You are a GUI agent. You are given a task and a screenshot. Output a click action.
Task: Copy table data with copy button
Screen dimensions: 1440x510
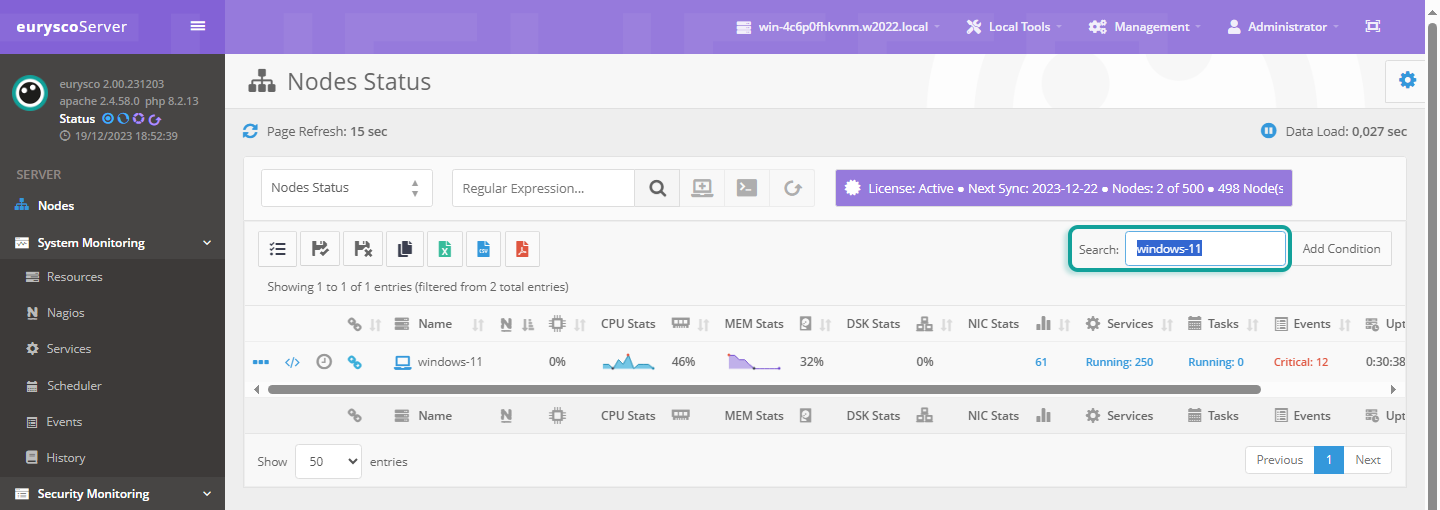point(404,249)
